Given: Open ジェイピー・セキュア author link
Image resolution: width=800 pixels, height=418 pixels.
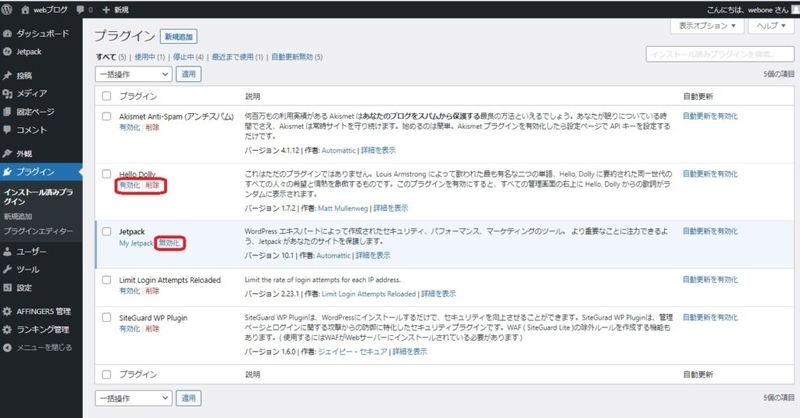Looking at the screenshot, I should [353, 352].
